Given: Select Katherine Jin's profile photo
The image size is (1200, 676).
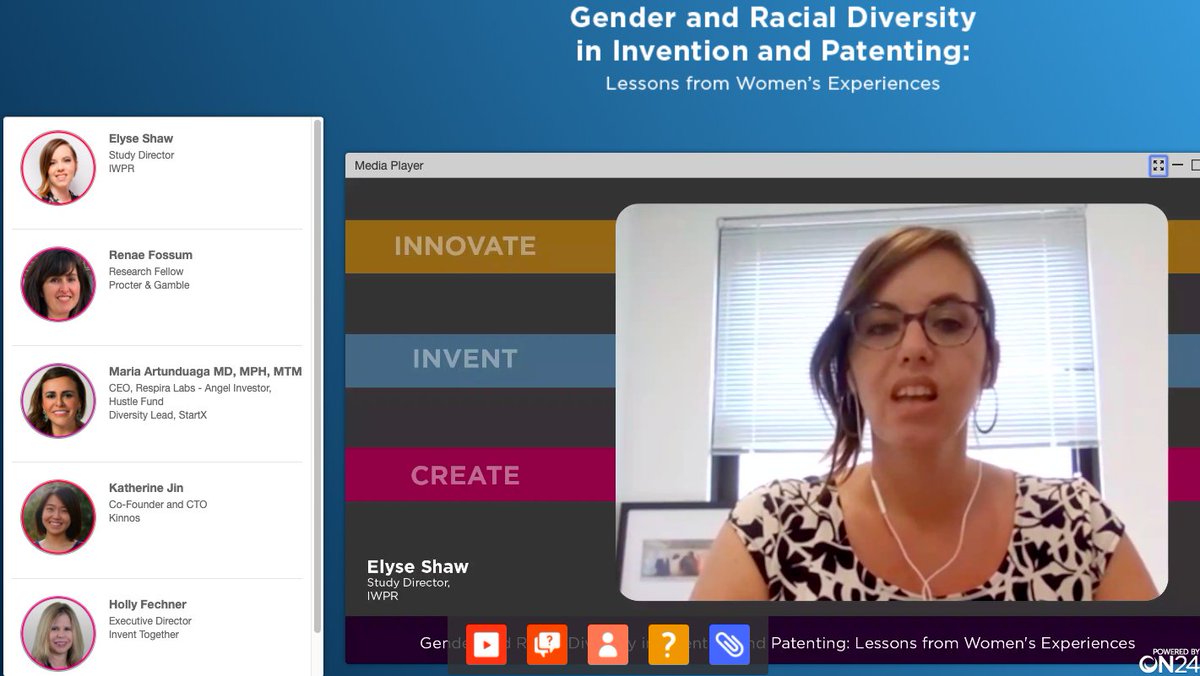Looking at the screenshot, I should click(x=58, y=517).
